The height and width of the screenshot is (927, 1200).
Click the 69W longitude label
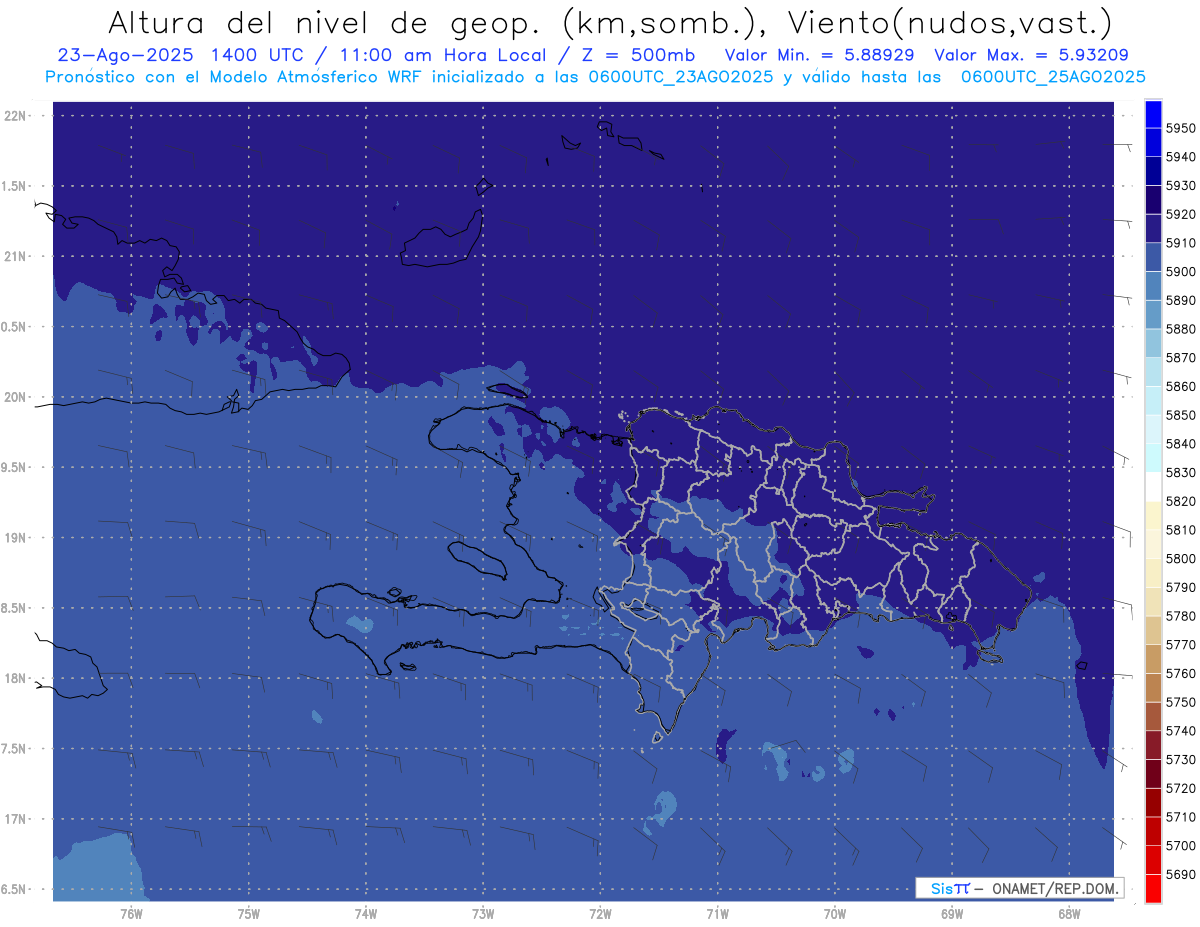[x=952, y=914]
